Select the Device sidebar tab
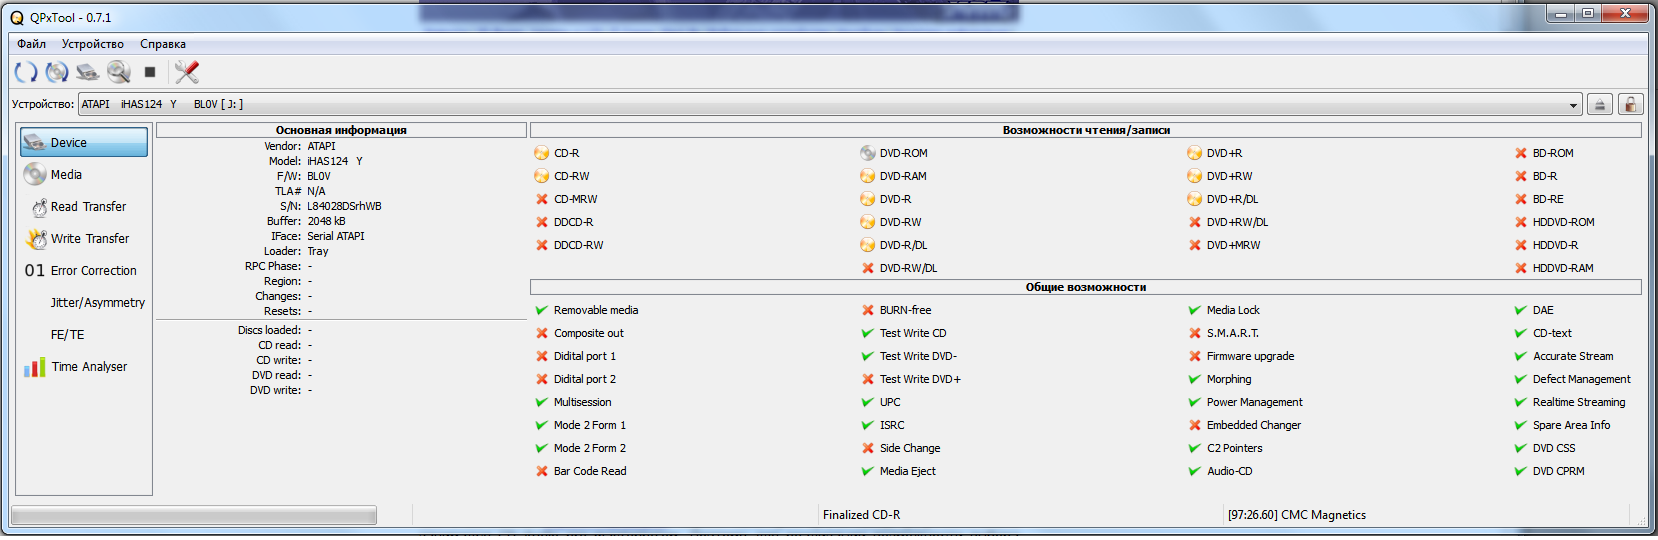1658x540 pixels. click(84, 143)
